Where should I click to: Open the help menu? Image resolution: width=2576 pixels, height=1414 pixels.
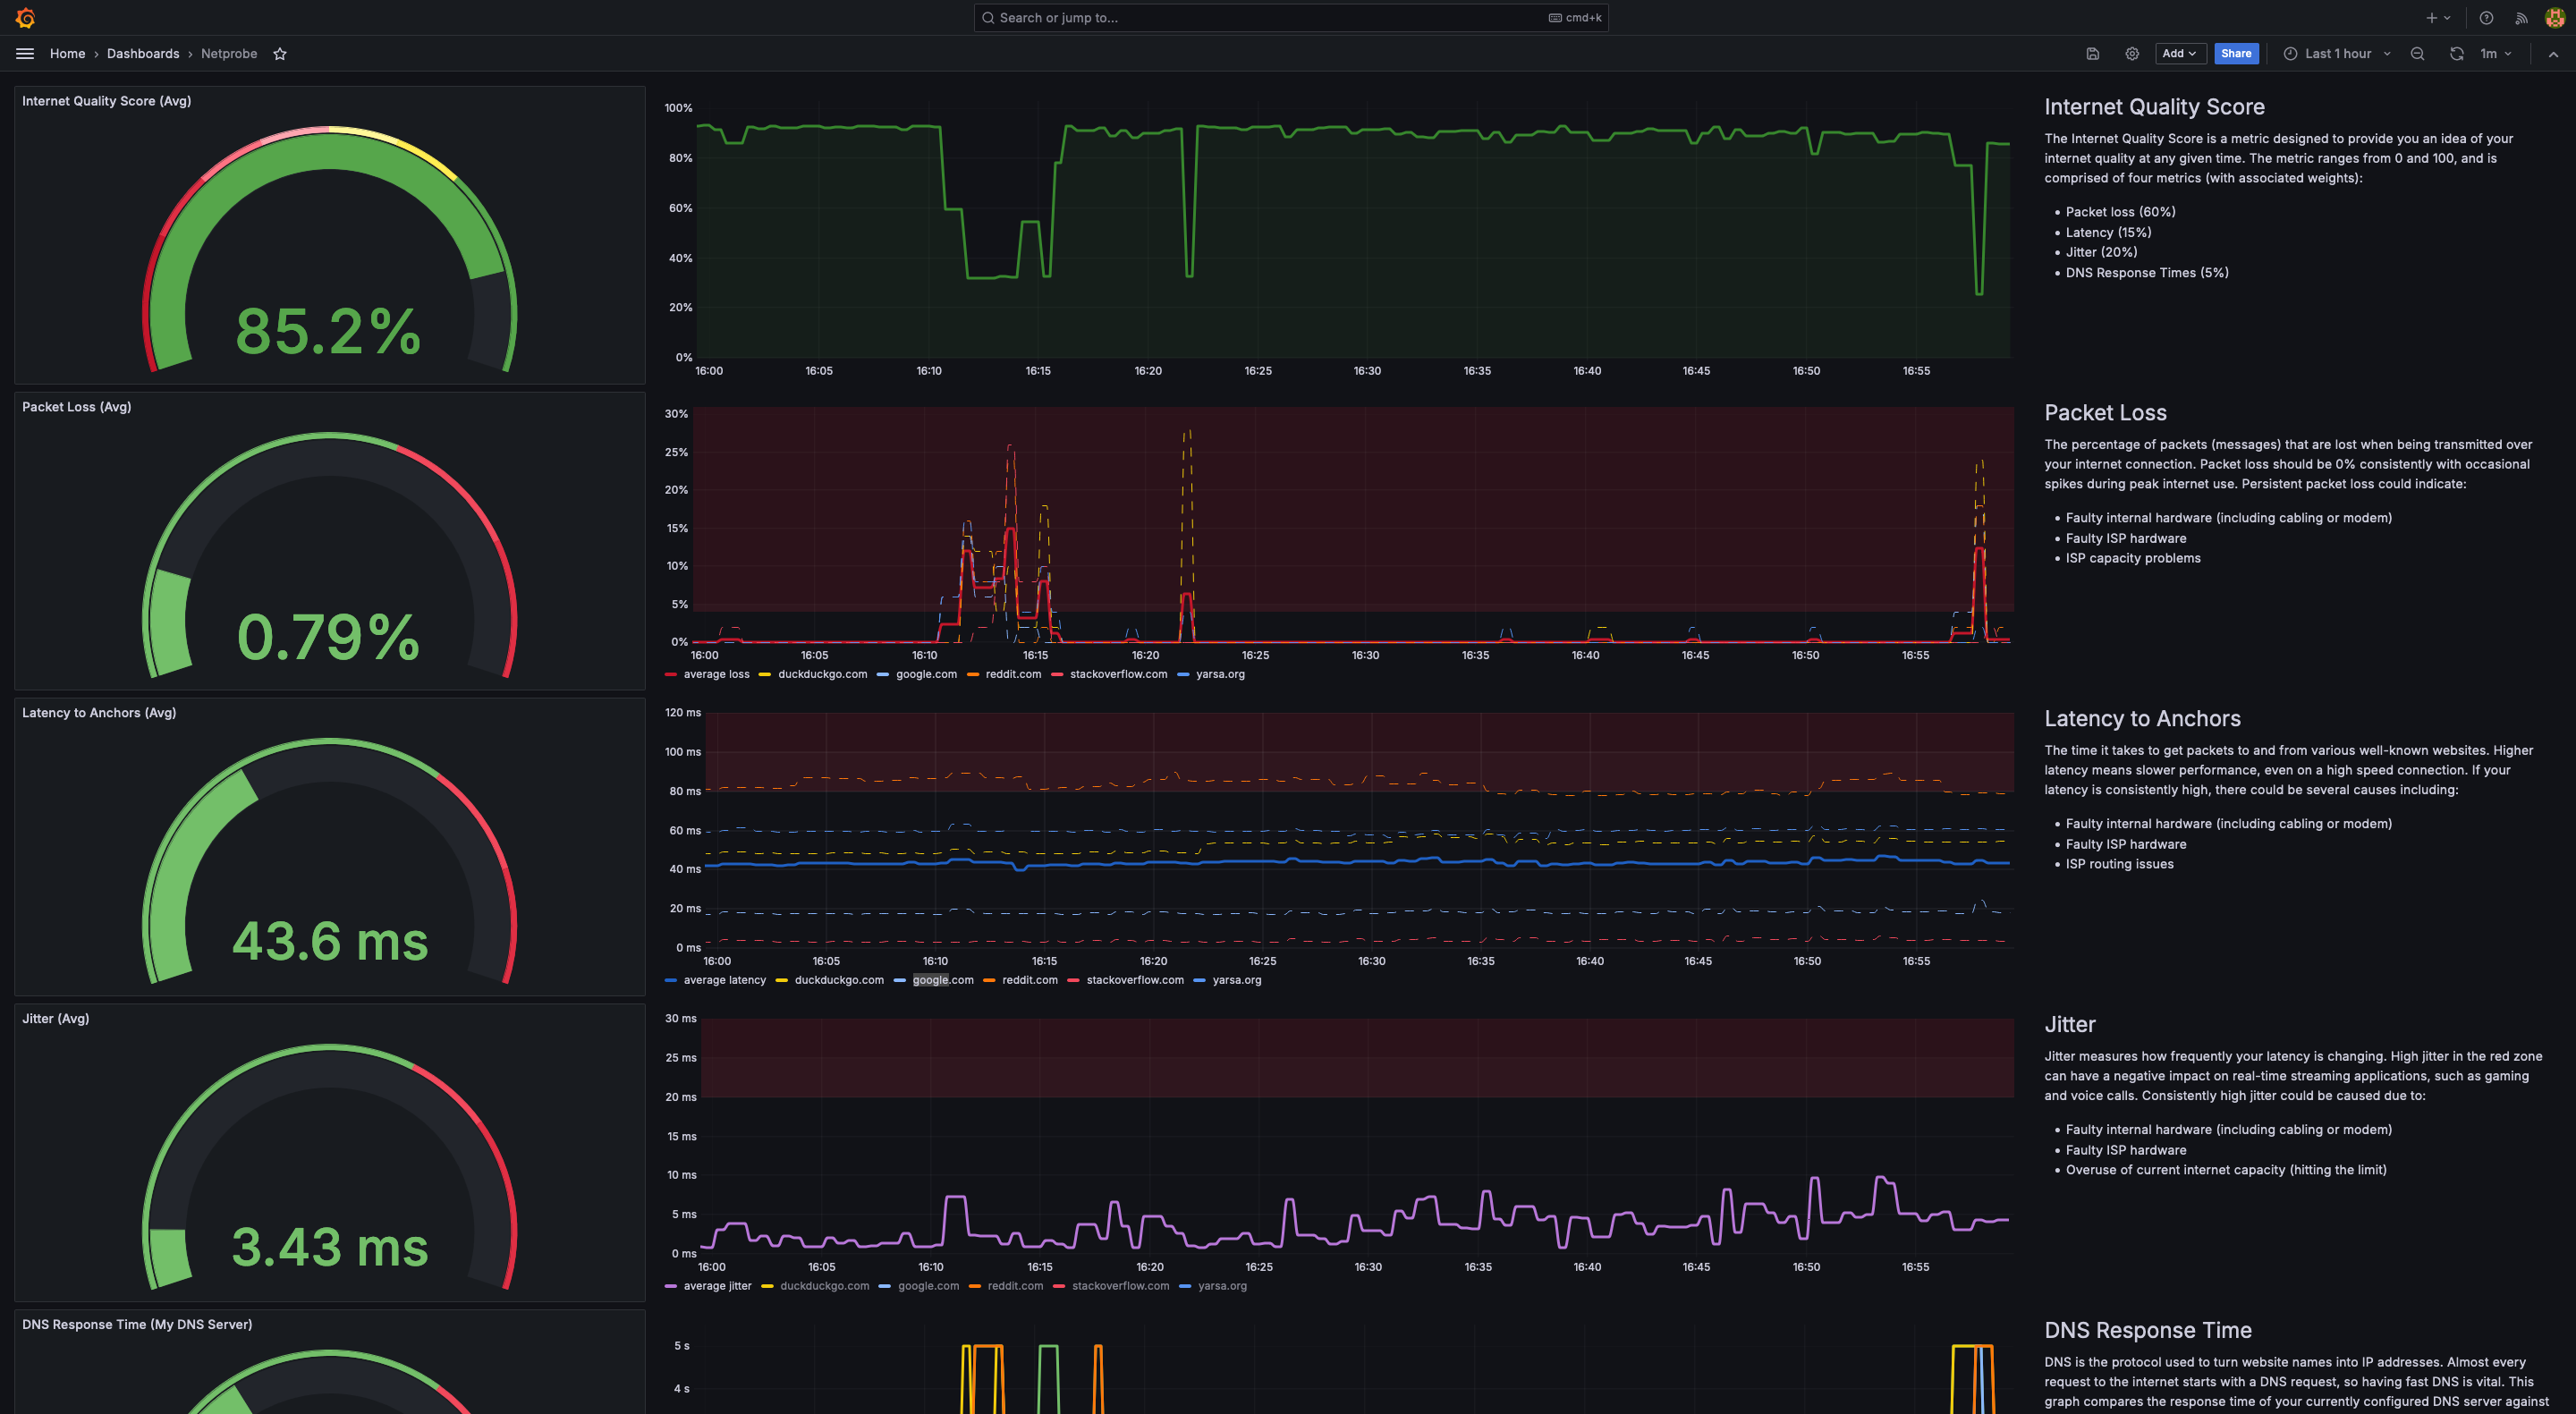[x=2487, y=17]
